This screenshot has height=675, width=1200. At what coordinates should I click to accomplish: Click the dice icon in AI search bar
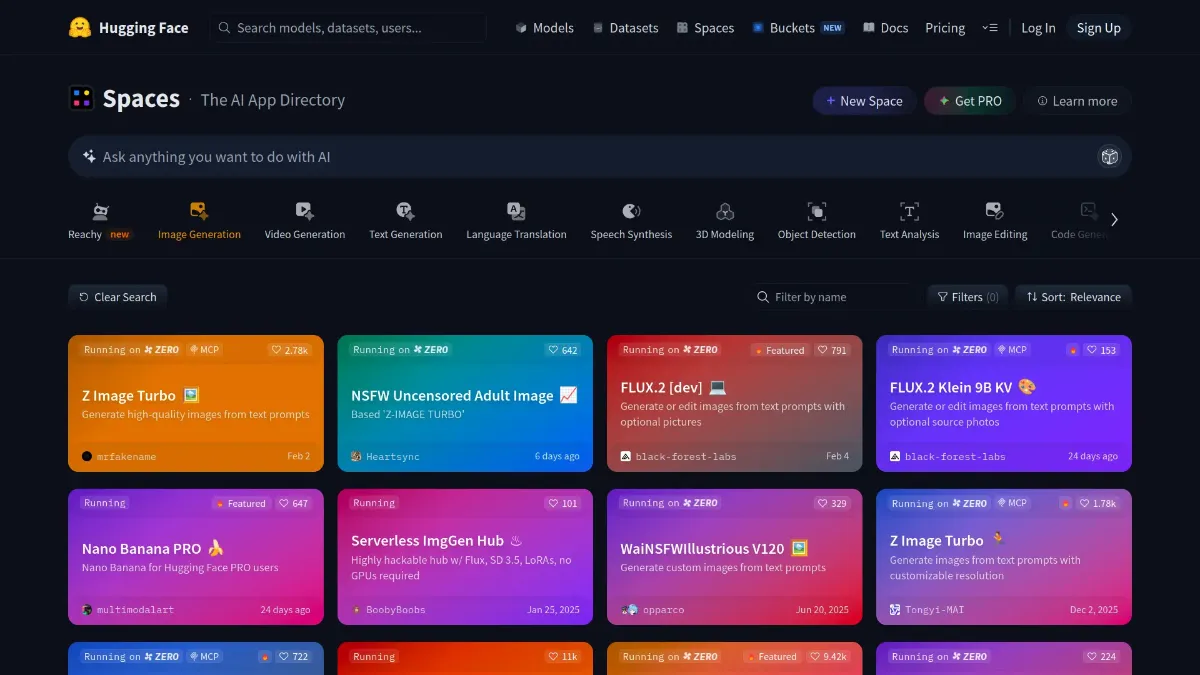click(x=1109, y=157)
